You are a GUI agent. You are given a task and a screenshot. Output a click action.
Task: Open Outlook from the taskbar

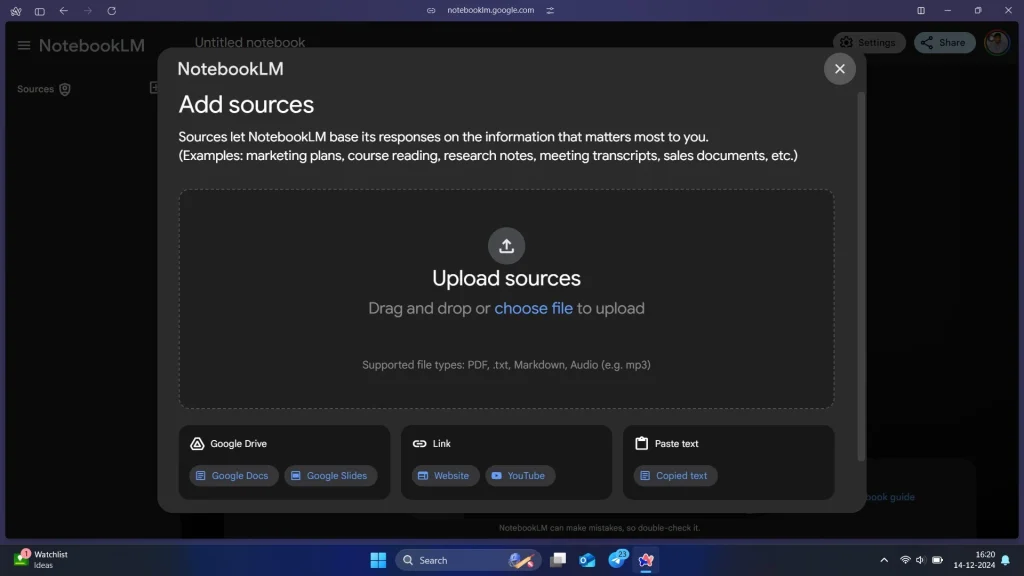click(x=587, y=560)
